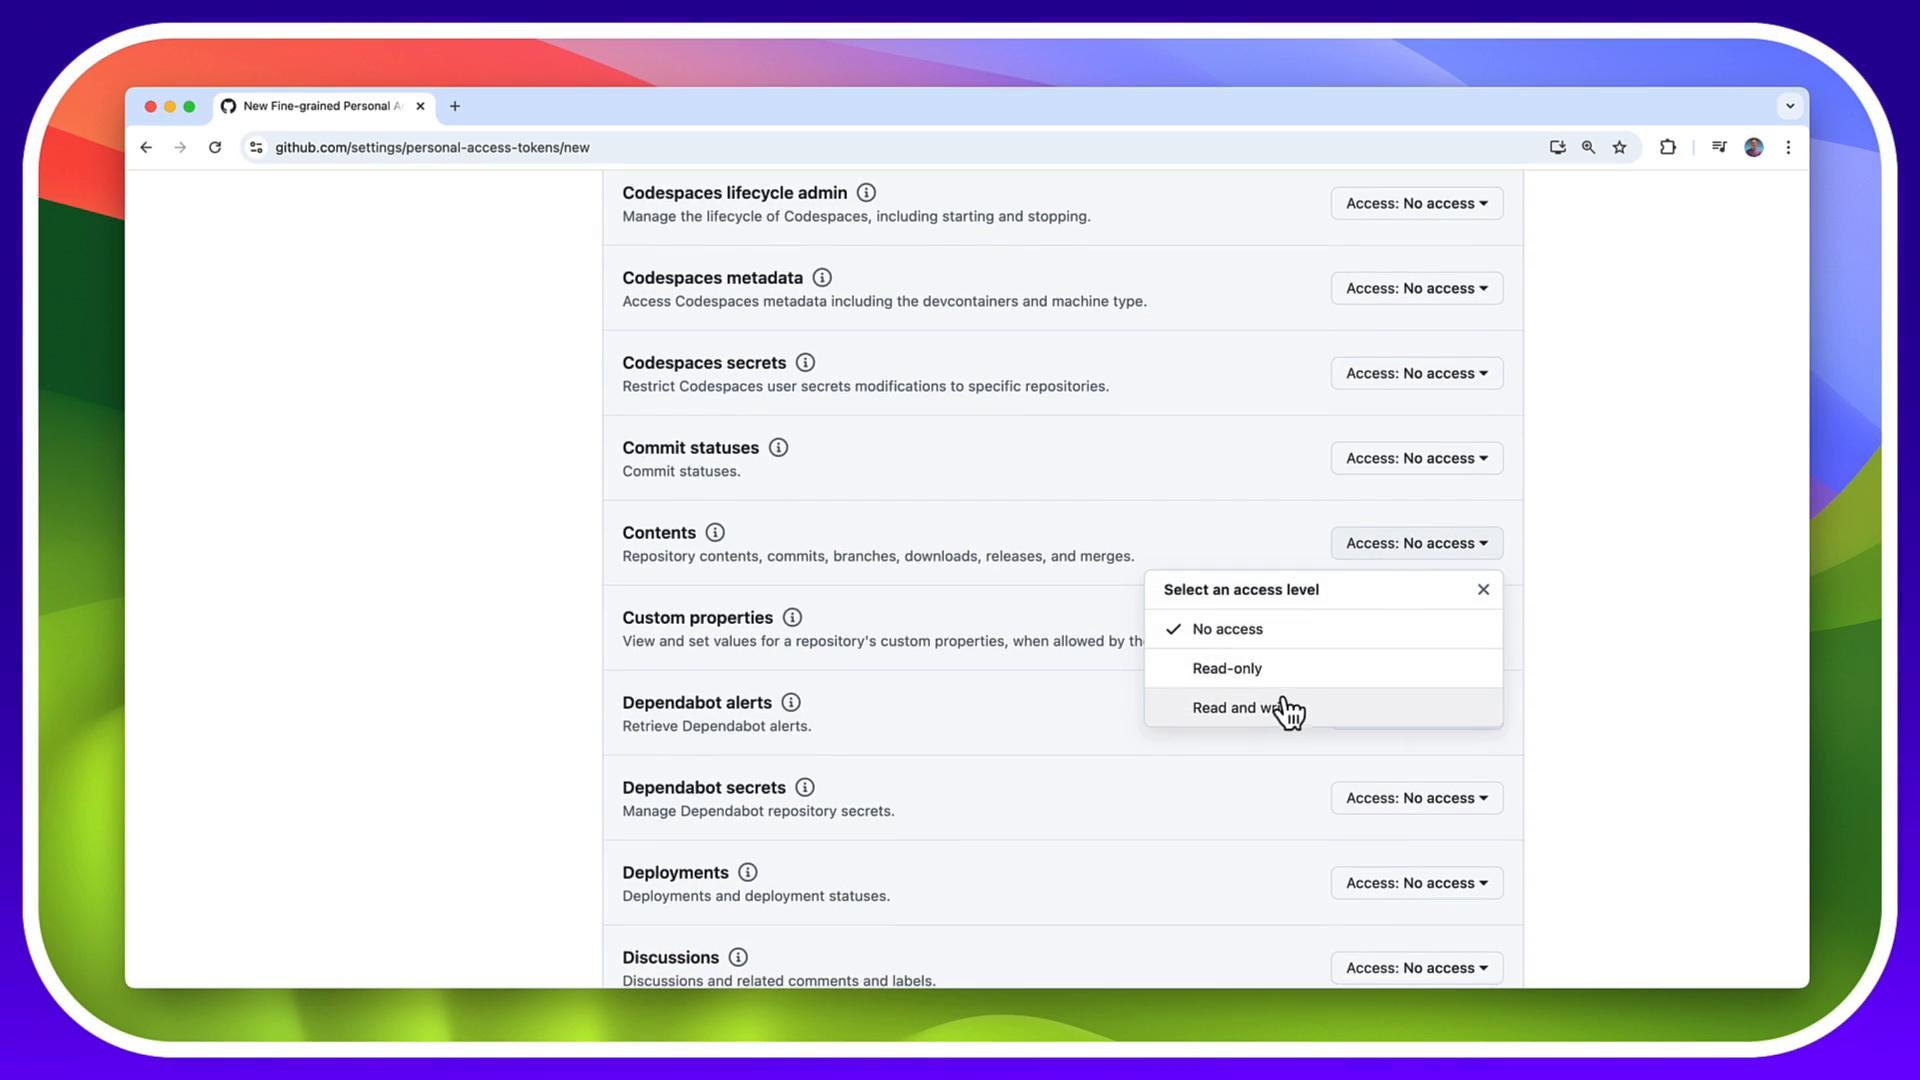Open access dropdown for Deployments
Image resolution: width=1920 pixels, height=1080 pixels.
(x=1417, y=884)
